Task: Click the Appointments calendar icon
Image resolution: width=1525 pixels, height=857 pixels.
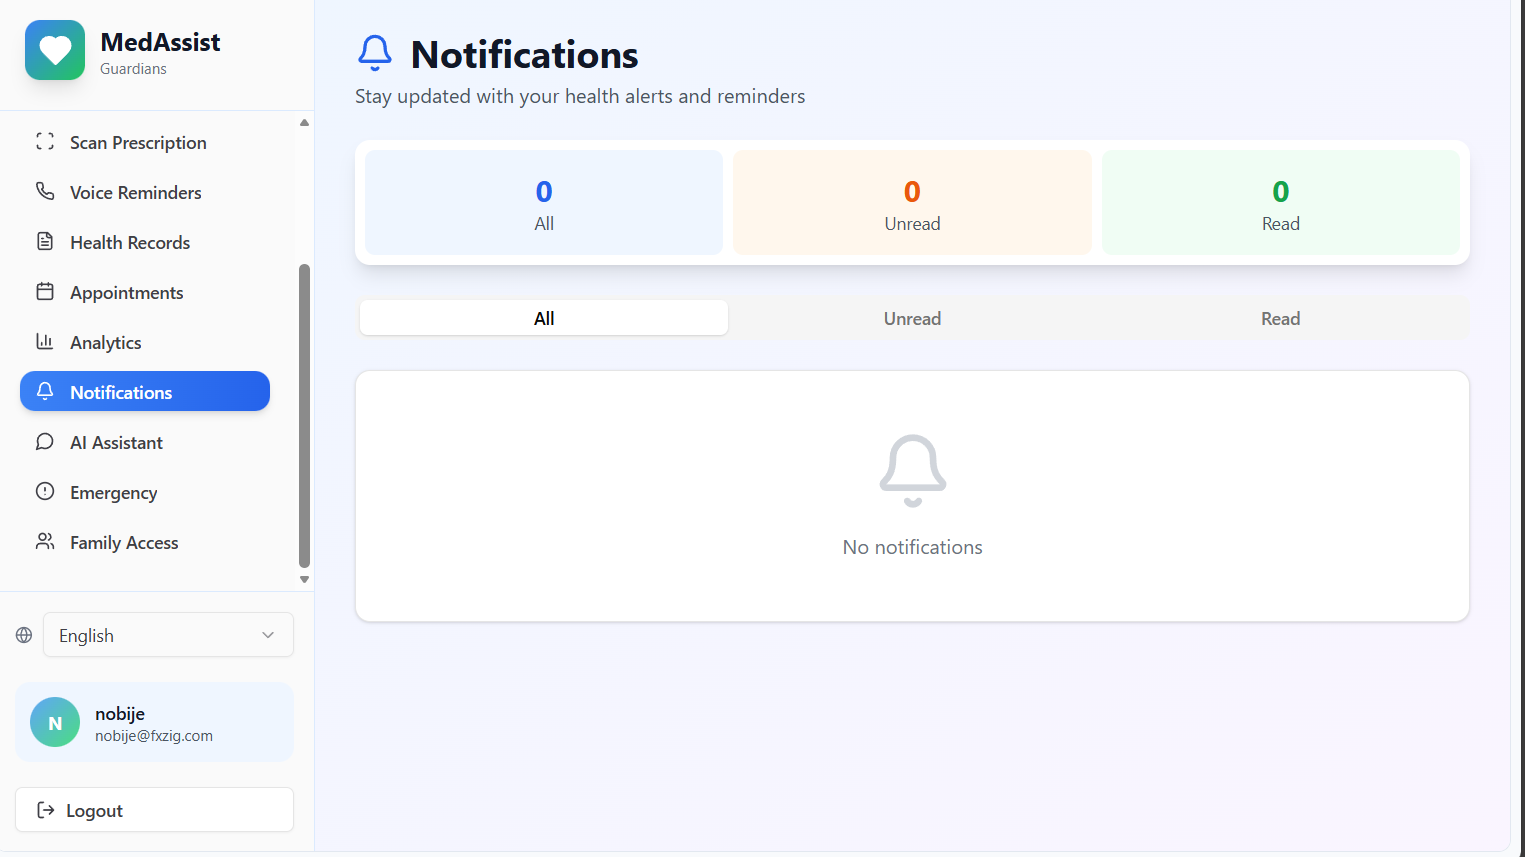Action: point(45,292)
